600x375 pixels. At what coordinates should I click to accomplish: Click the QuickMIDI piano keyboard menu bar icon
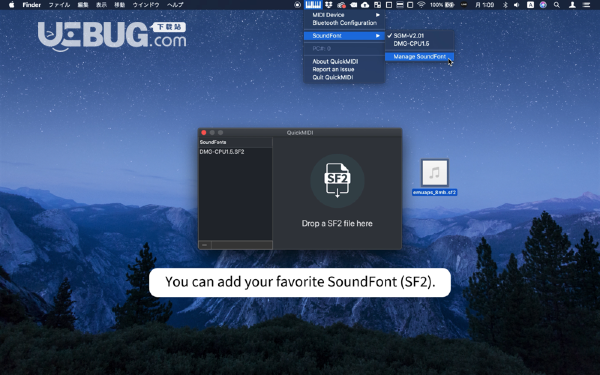click(313, 5)
